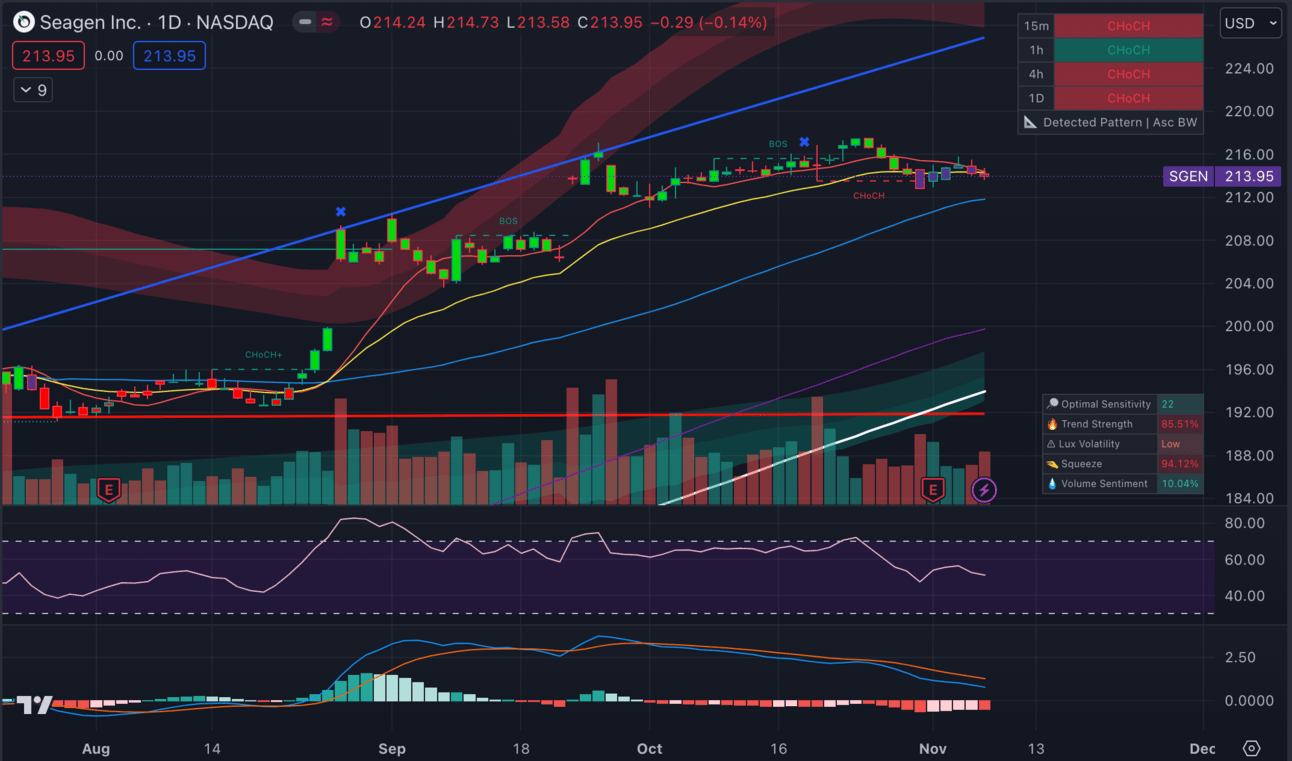The image size is (1292, 761).
Task: Click the Nov label on time axis
Action: 933,749
